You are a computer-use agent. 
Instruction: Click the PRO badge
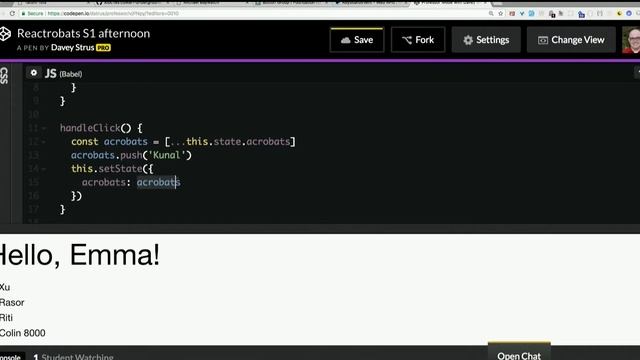tap(103, 48)
